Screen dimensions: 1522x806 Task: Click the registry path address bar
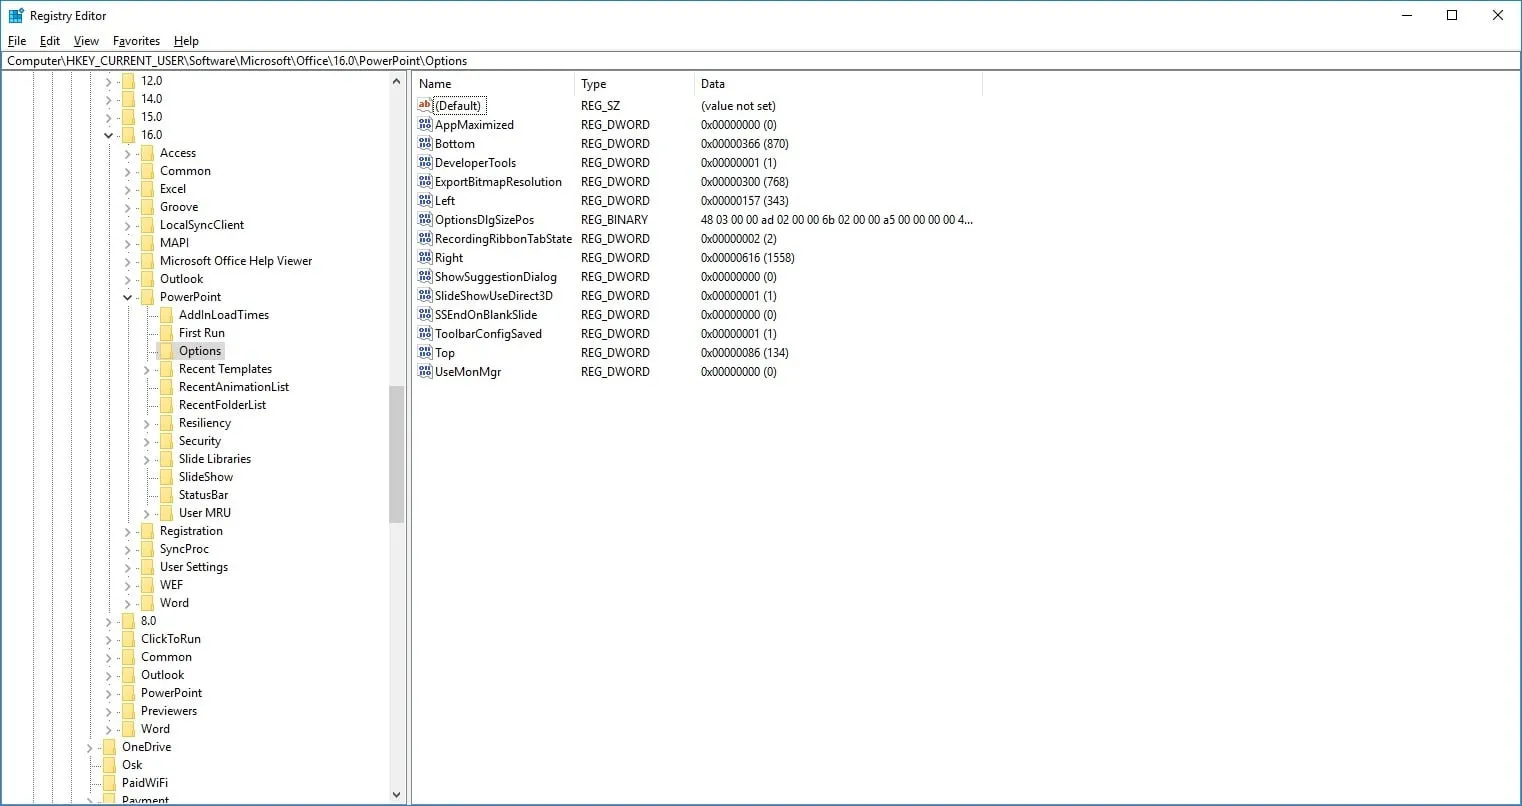tap(760, 61)
